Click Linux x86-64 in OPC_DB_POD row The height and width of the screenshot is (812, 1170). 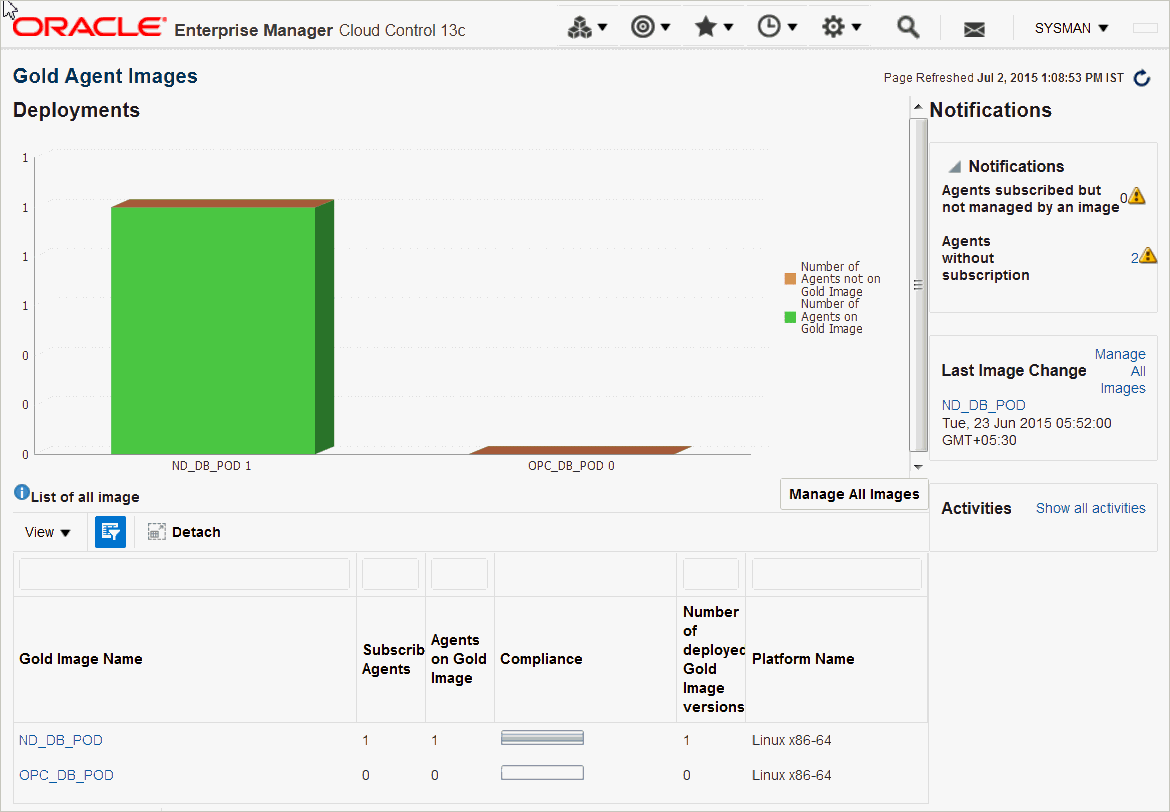(792, 775)
